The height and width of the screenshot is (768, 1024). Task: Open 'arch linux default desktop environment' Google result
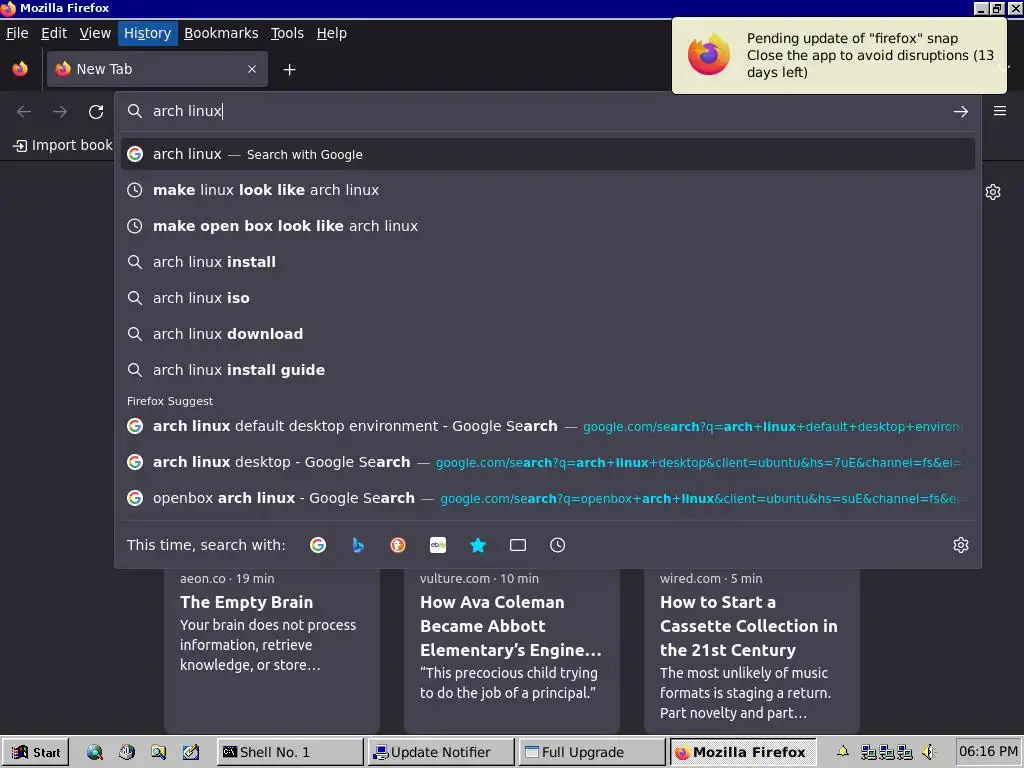(x=548, y=426)
